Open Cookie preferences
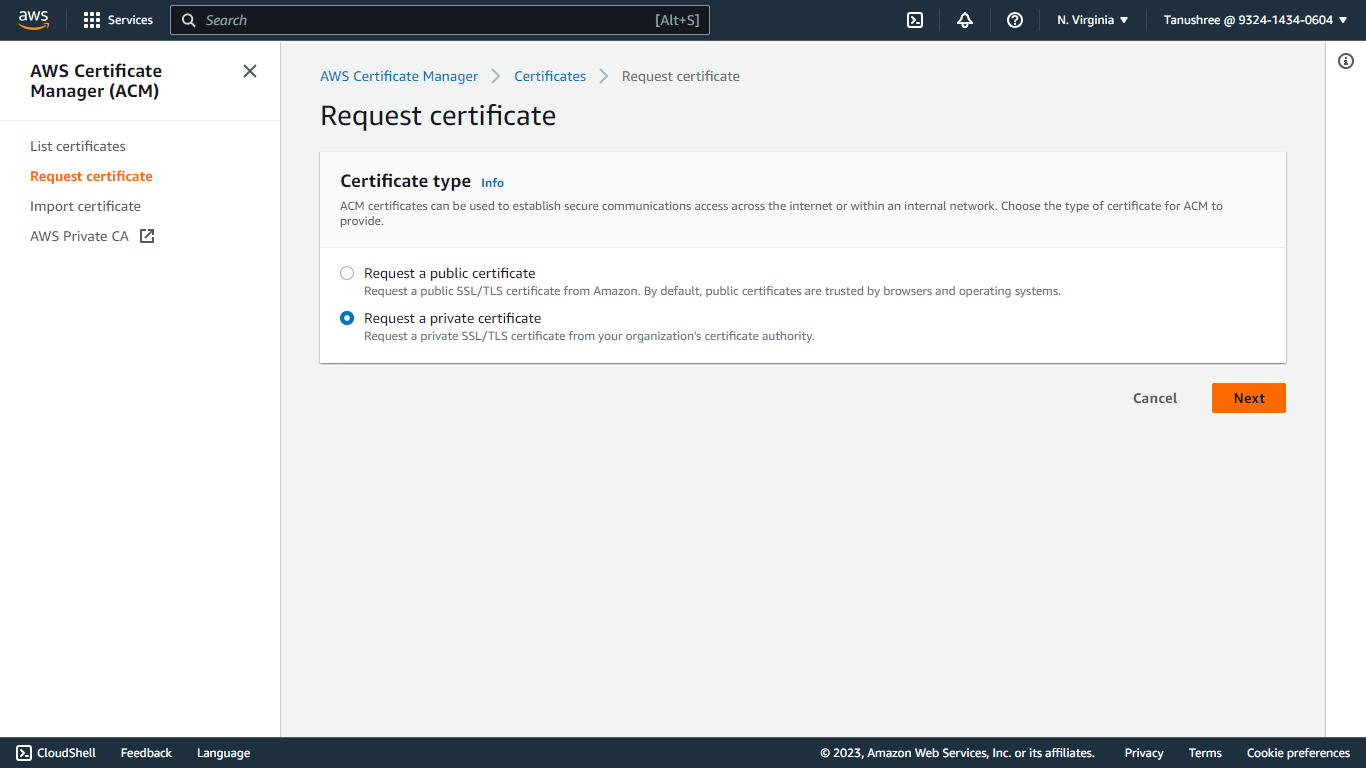 [x=1298, y=753]
